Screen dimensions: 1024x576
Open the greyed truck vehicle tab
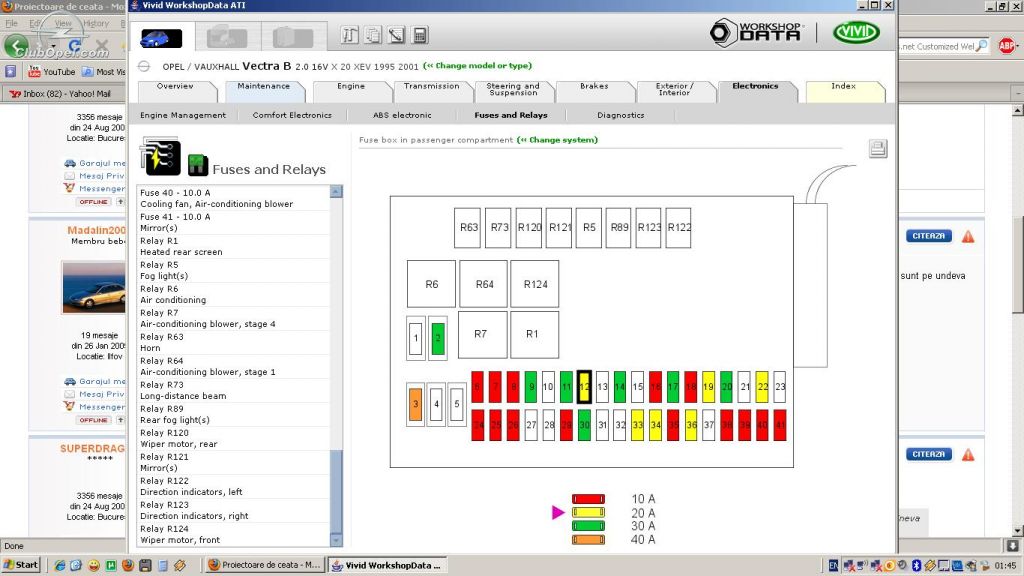[x=227, y=38]
